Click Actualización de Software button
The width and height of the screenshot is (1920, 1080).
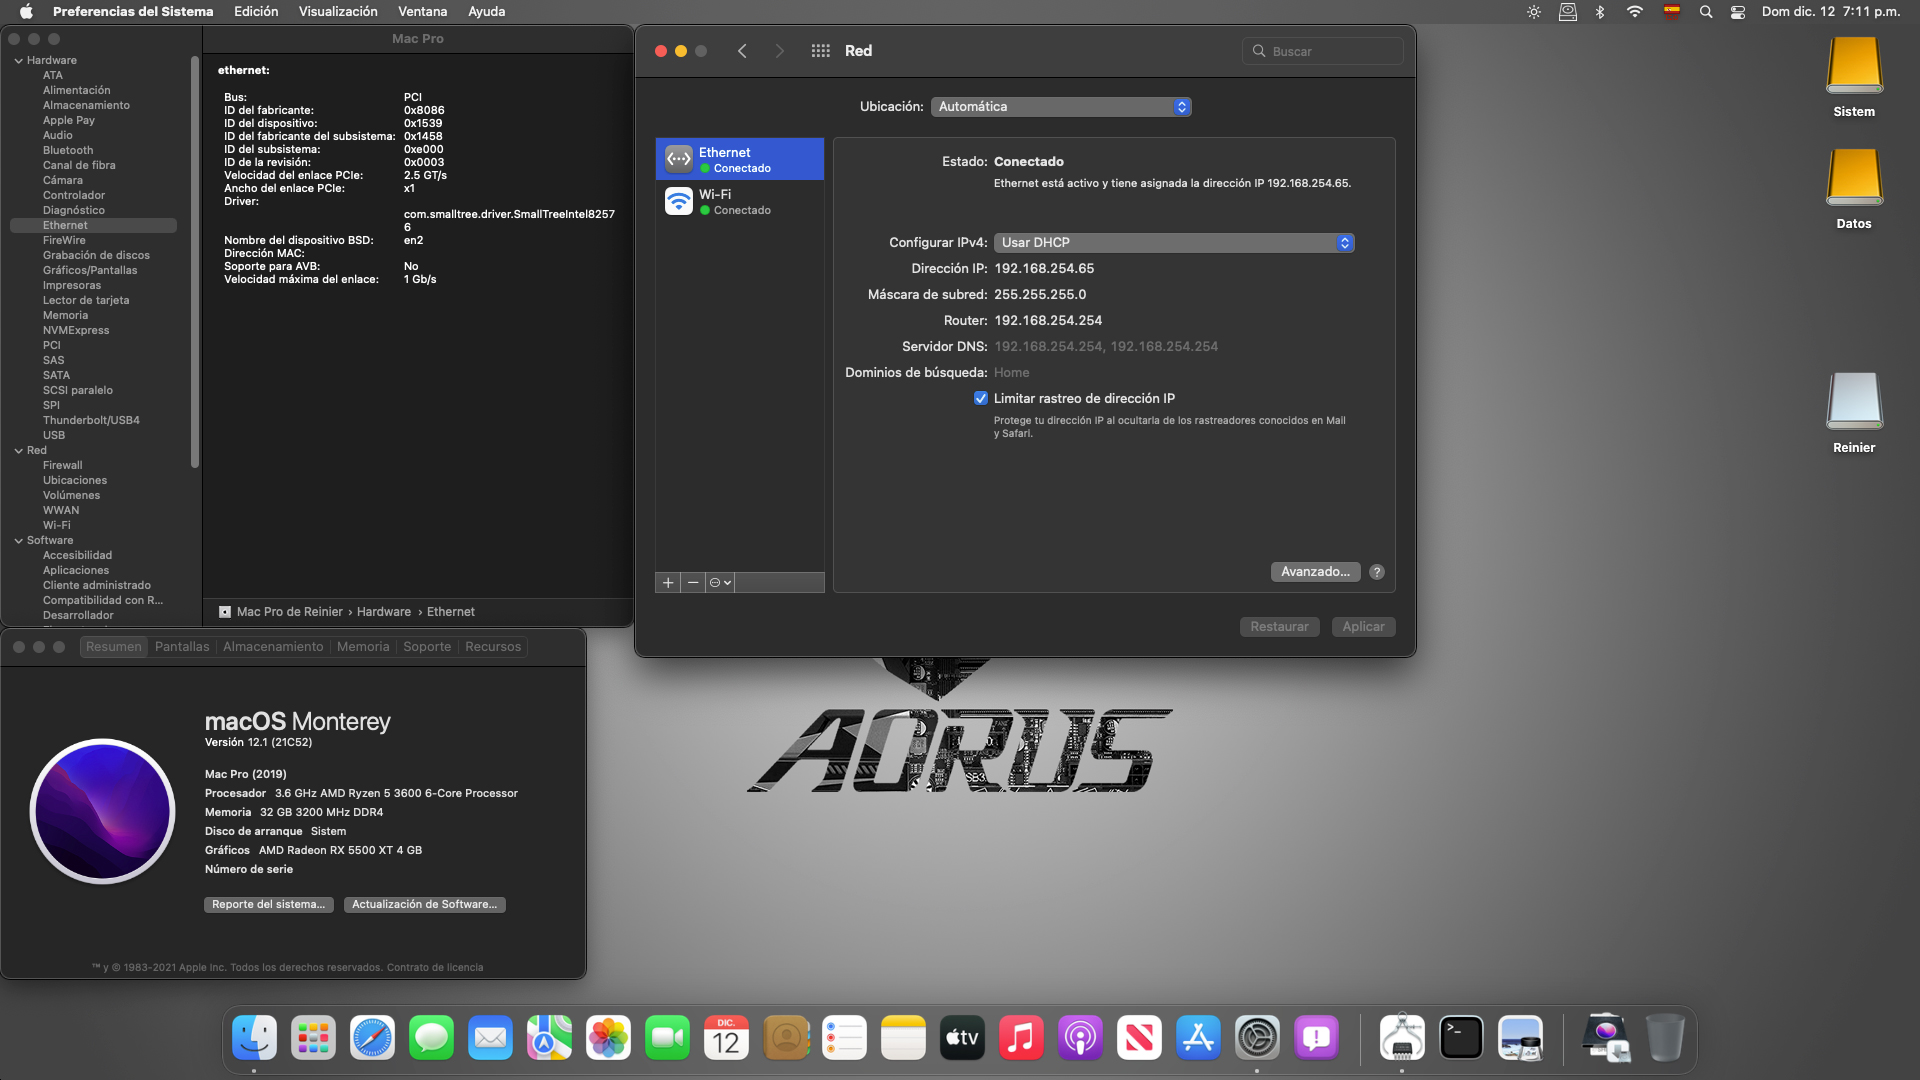click(x=424, y=905)
